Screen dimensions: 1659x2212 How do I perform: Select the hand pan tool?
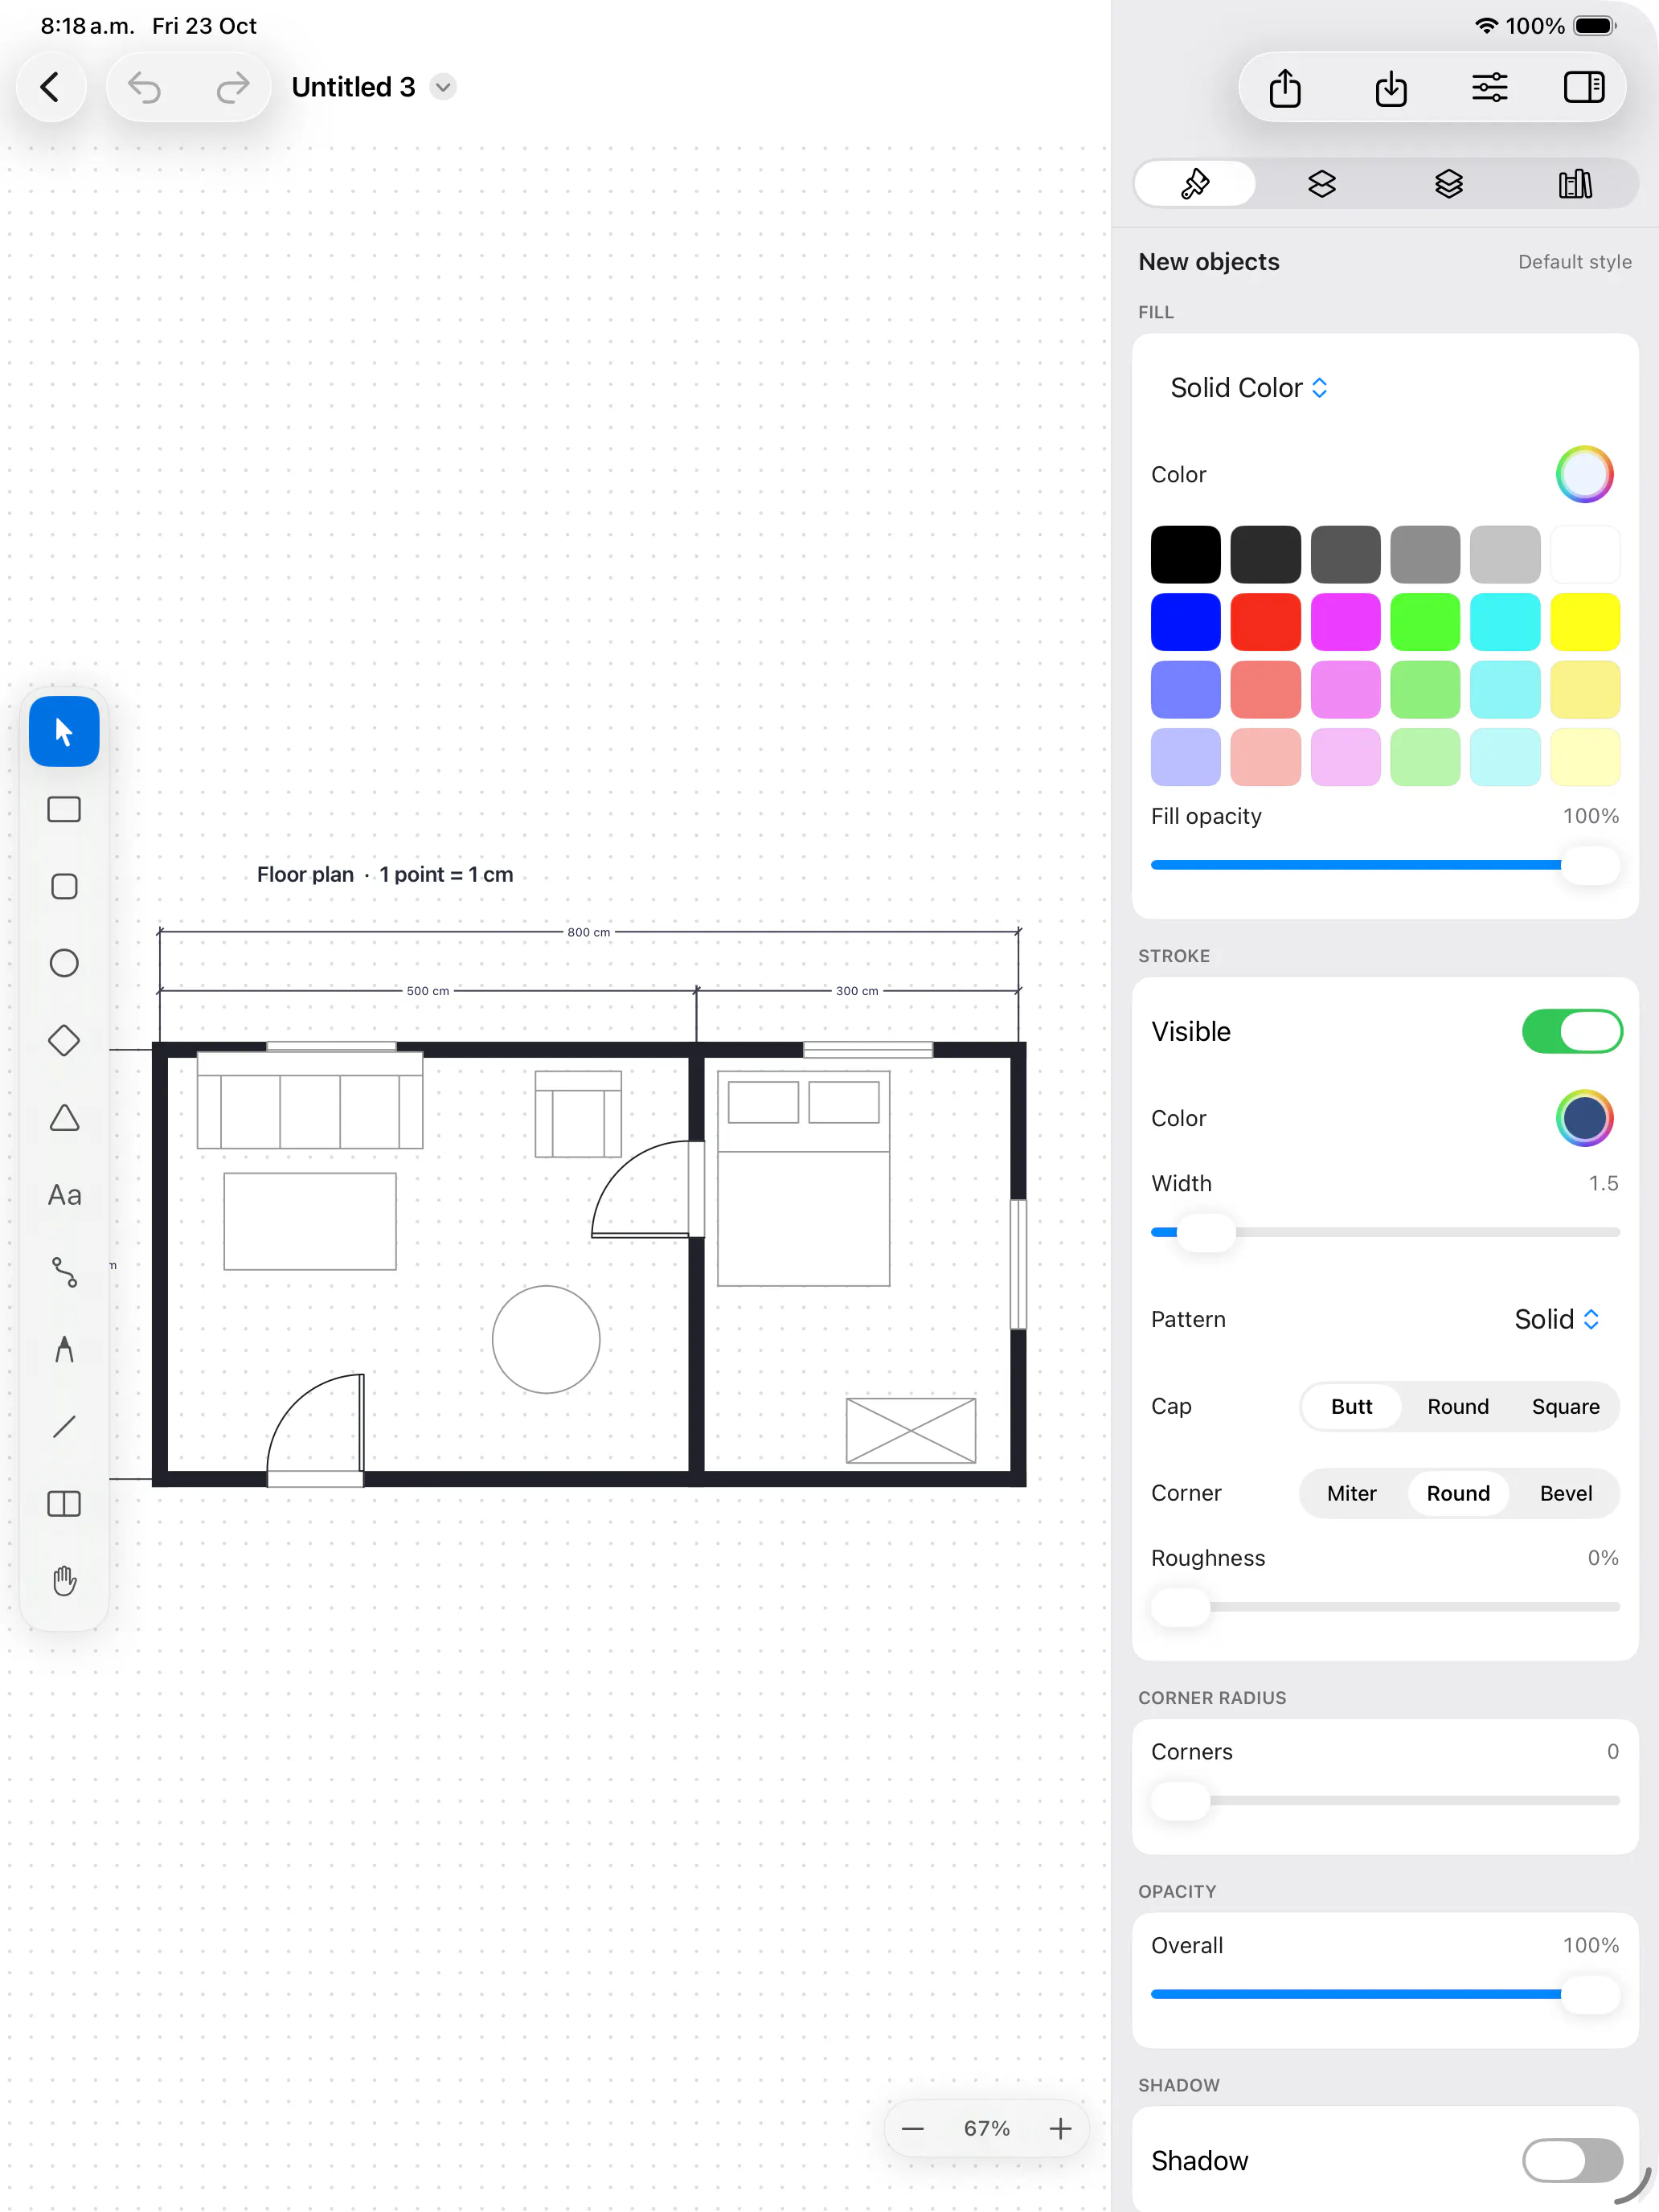64,1581
